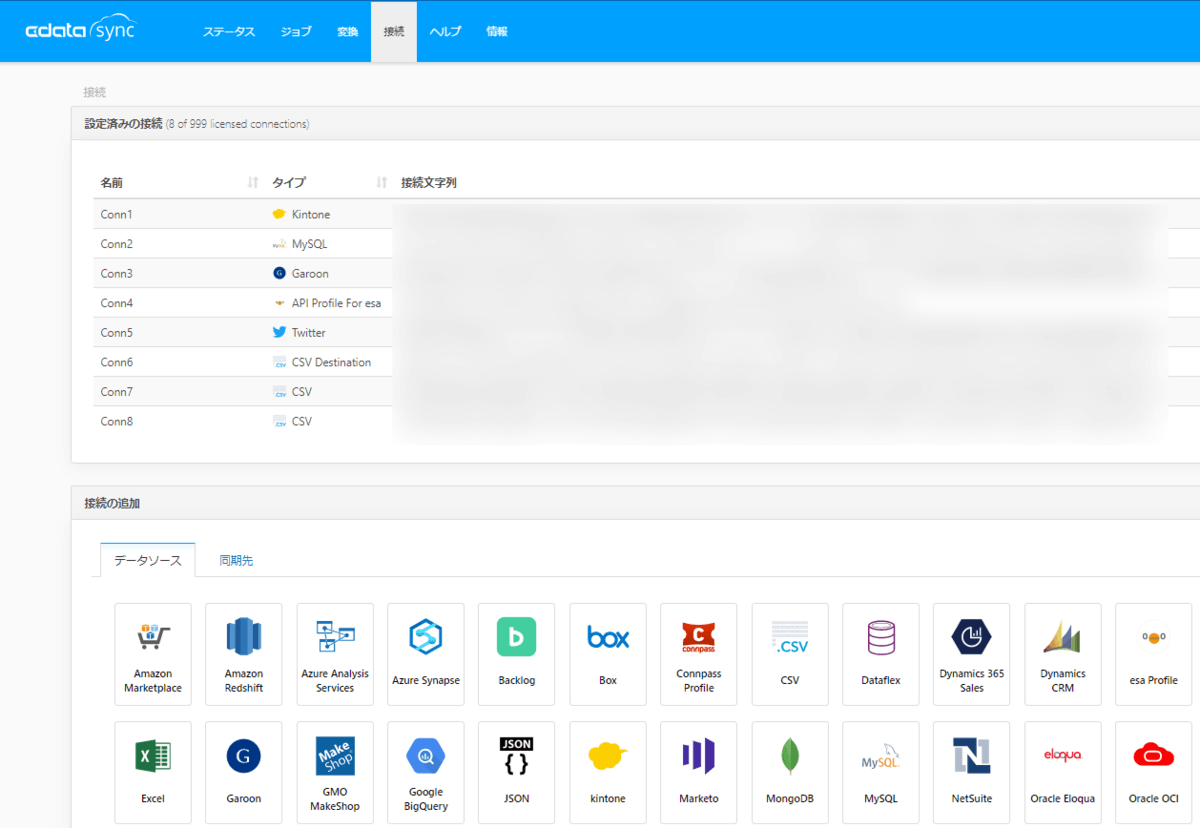Choose the Dataflex connector tile
1200x828 pixels.
pyautogui.click(x=881, y=654)
